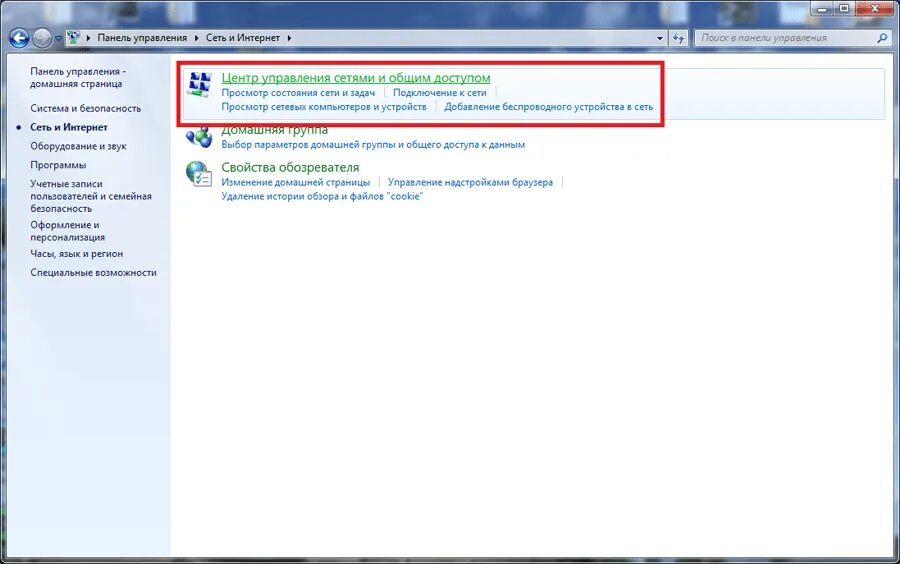Open 'Свойства обозревателя' heading
Viewport: 900px width, 564px height.
(x=290, y=167)
